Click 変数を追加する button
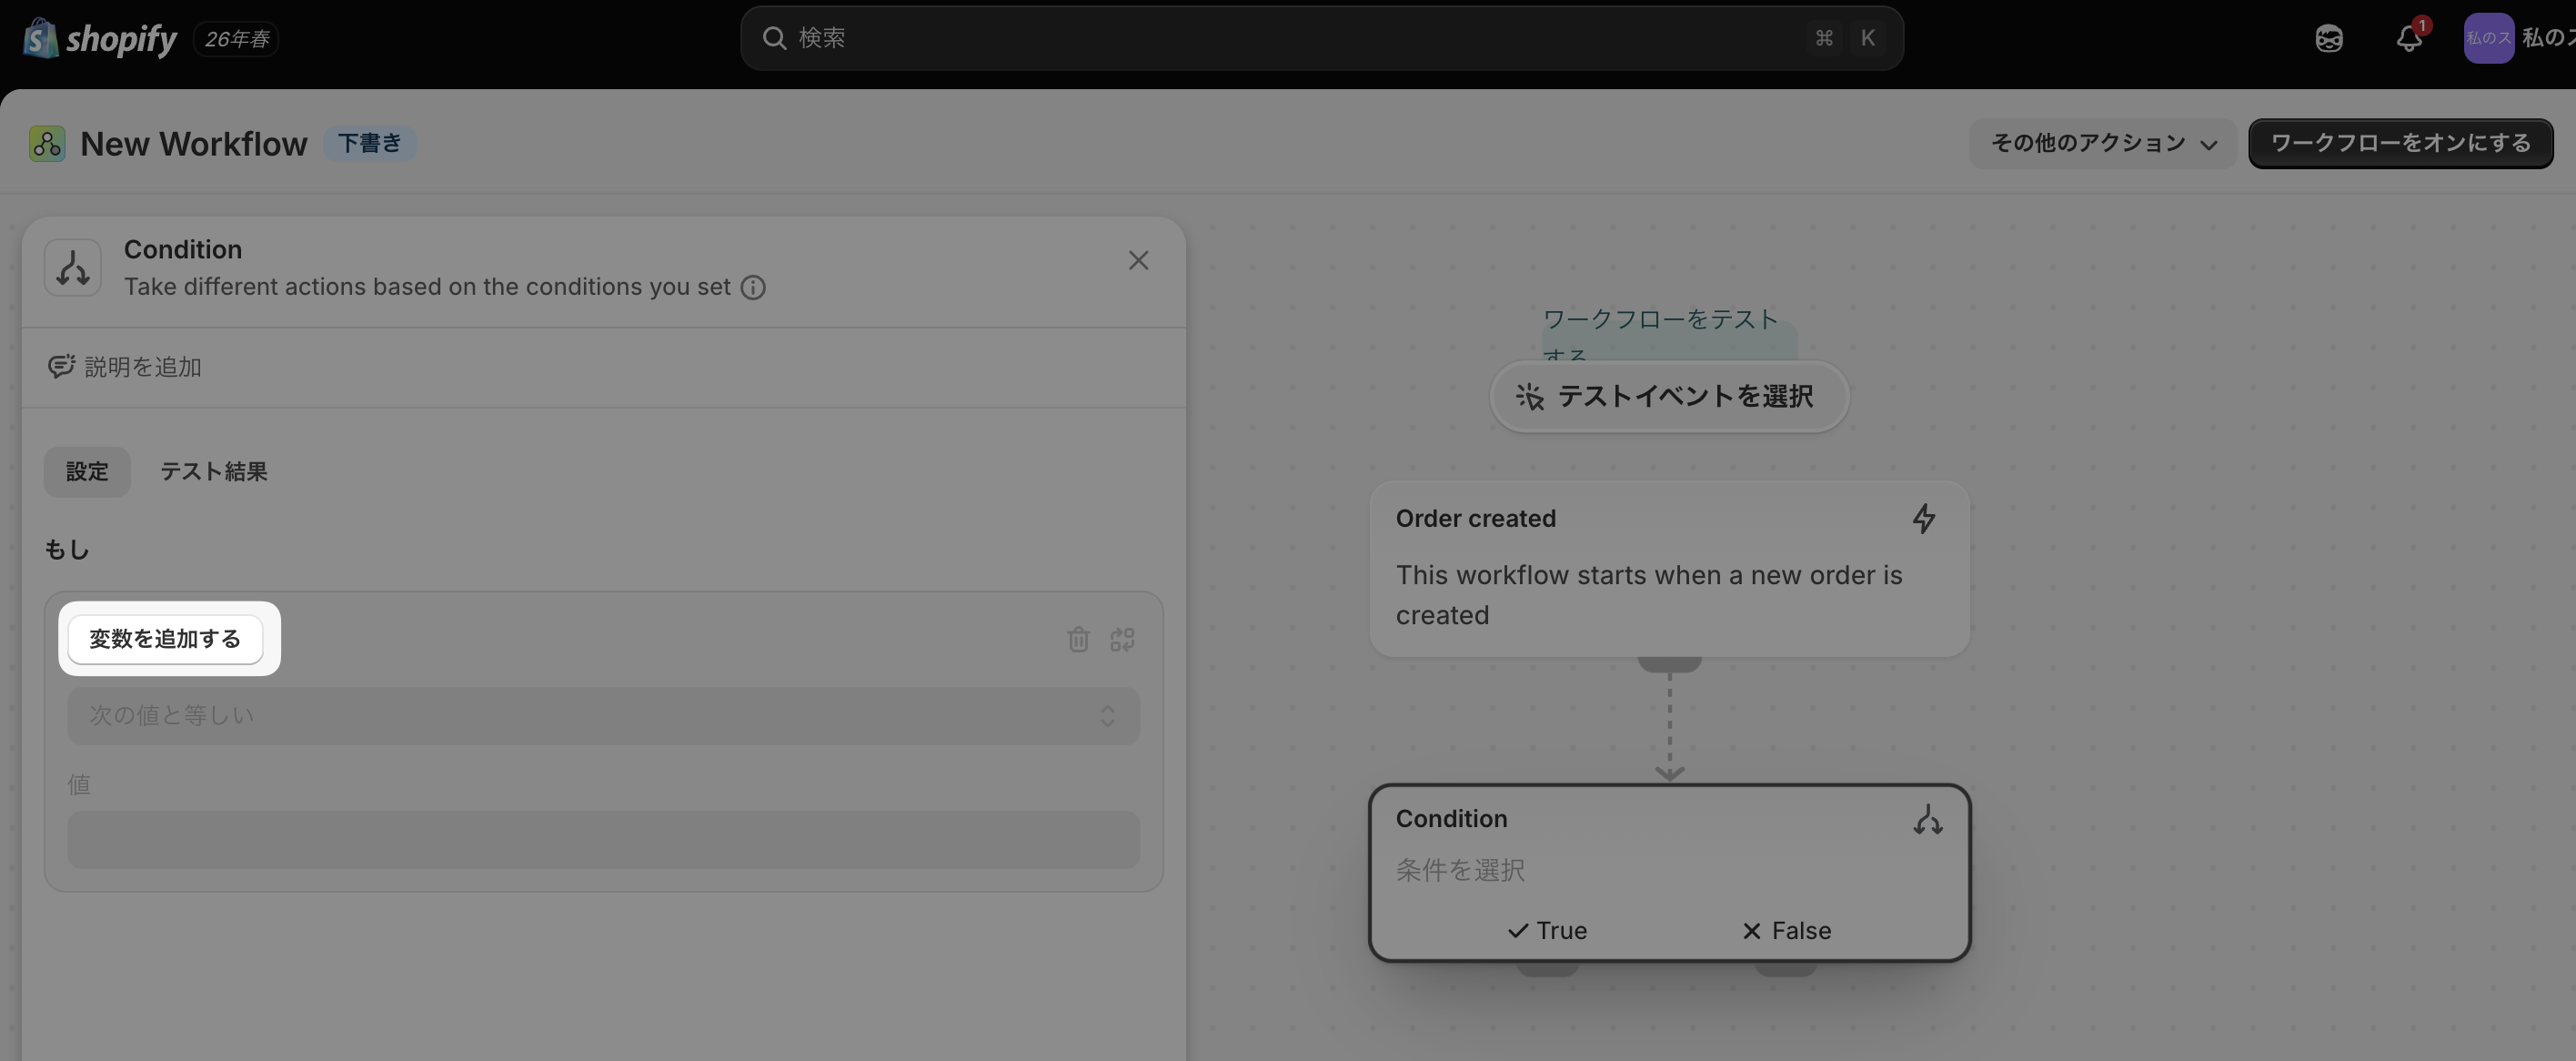This screenshot has height=1061, width=2576. tap(165, 639)
